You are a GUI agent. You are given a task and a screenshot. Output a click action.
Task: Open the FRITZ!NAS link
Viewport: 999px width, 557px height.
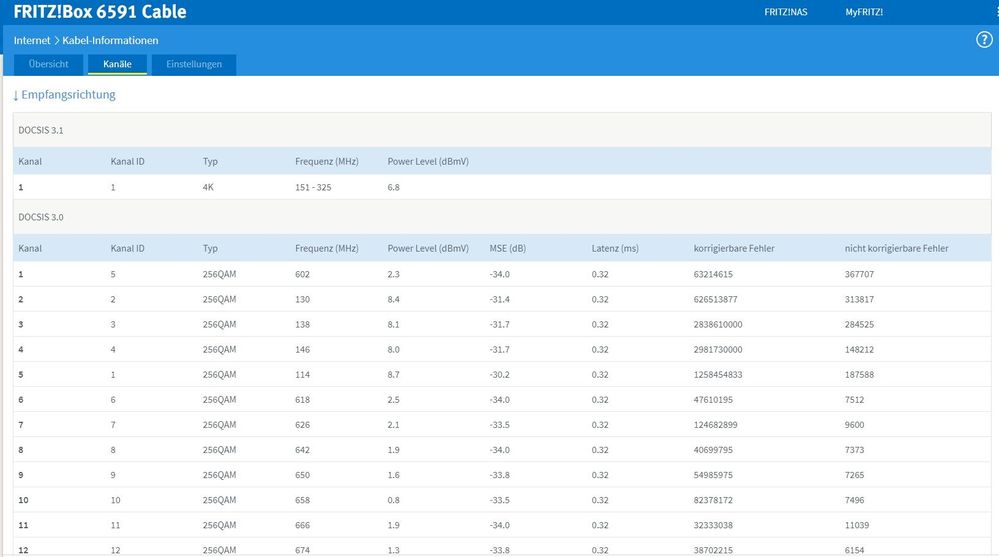tap(785, 12)
